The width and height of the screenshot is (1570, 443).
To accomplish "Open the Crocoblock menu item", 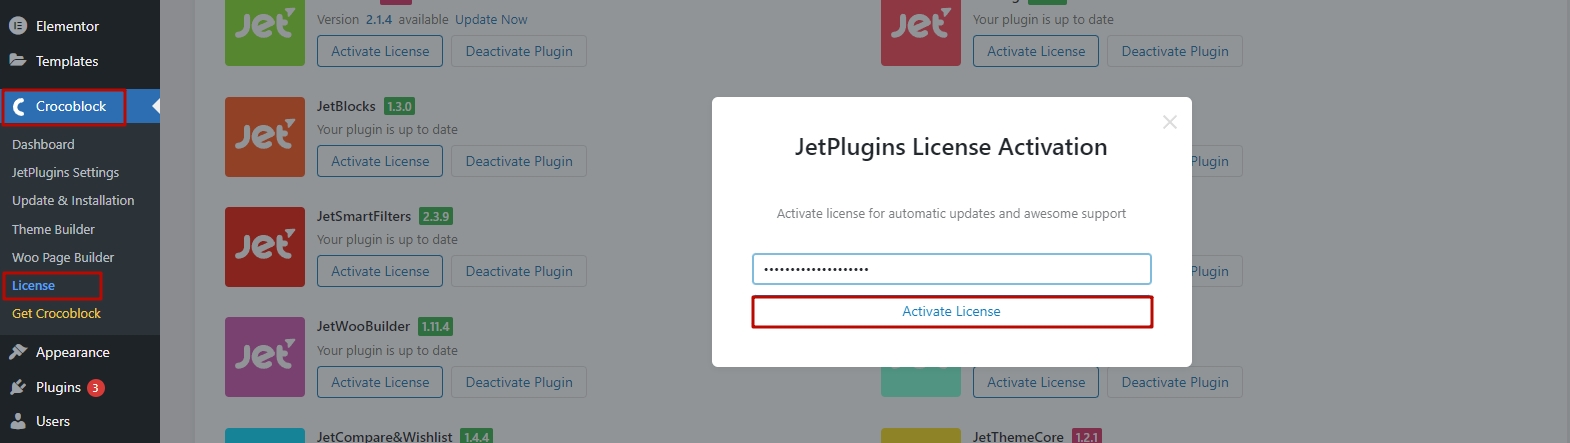I will 70,106.
